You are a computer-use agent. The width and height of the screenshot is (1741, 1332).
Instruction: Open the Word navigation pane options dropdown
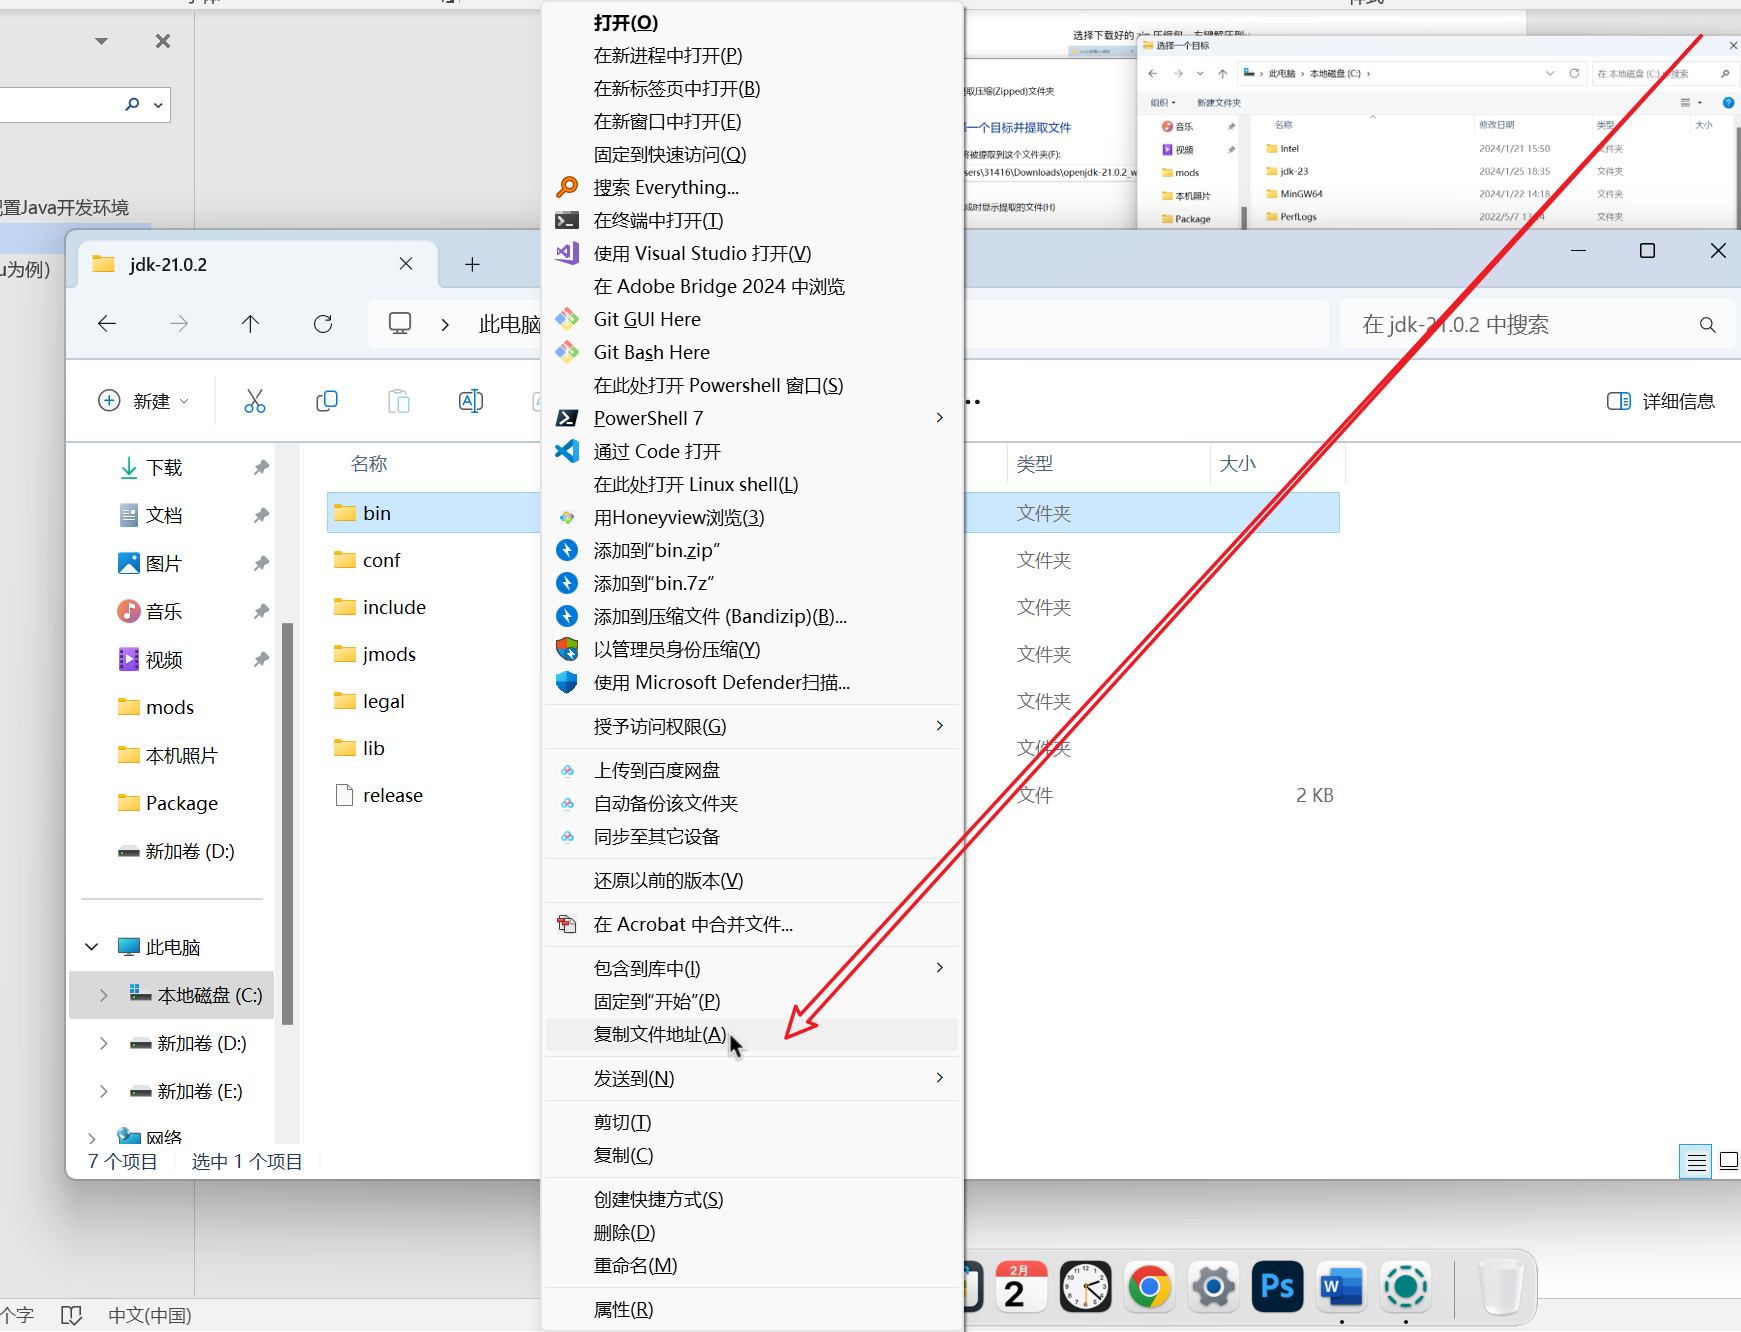tap(101, 41)
